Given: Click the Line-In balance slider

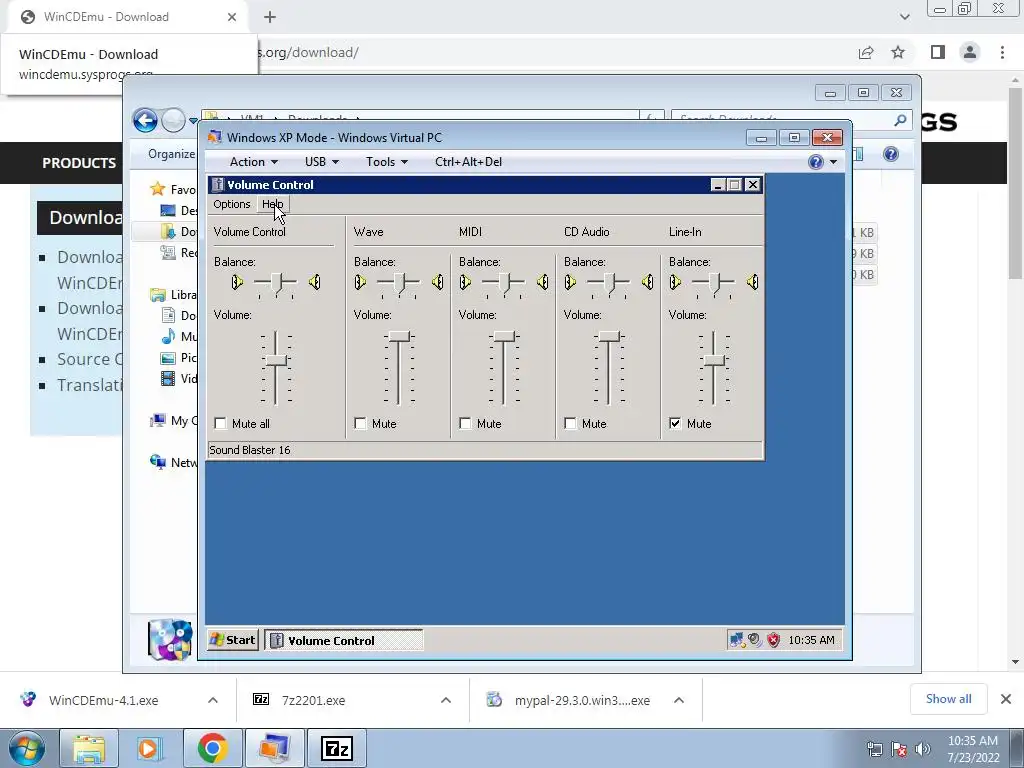Looking at the screenshot, I should click(714, 283).
